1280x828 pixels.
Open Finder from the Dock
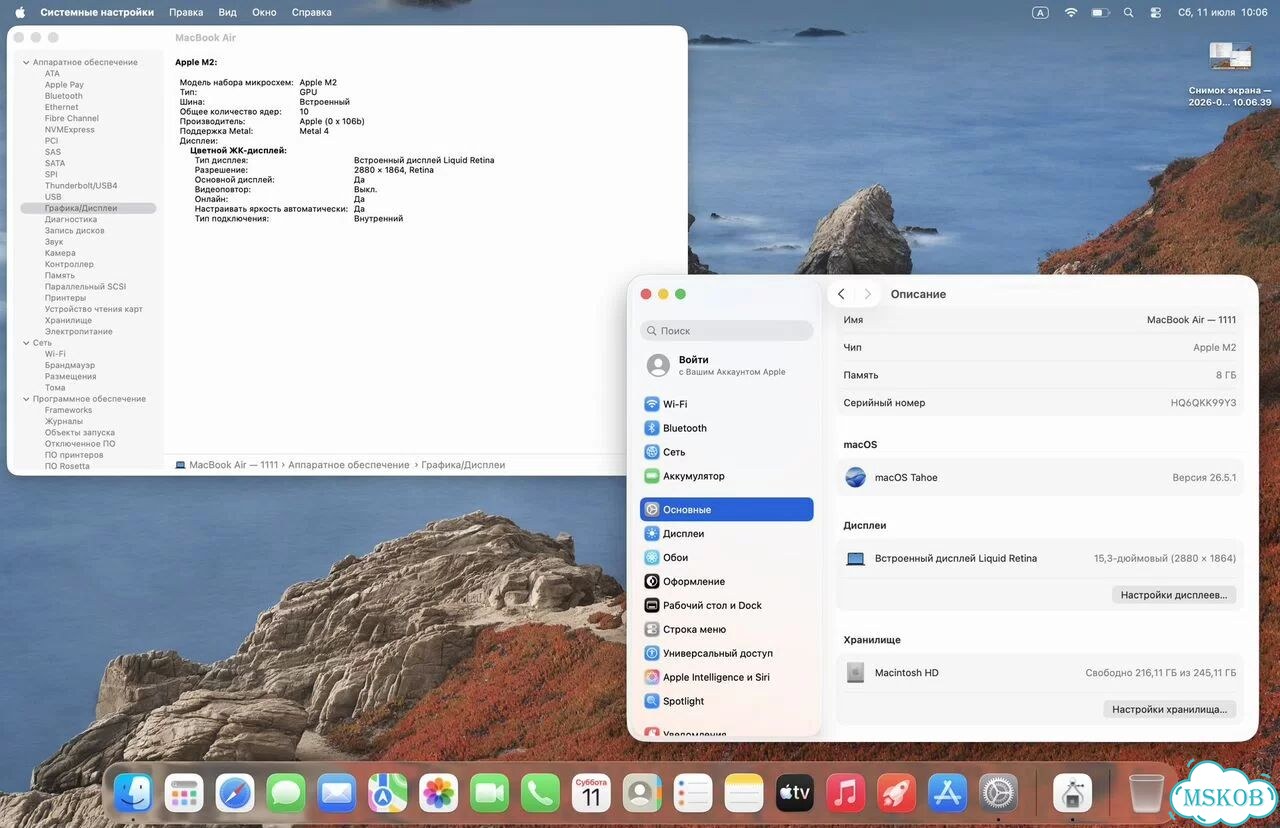coord(133,794)
